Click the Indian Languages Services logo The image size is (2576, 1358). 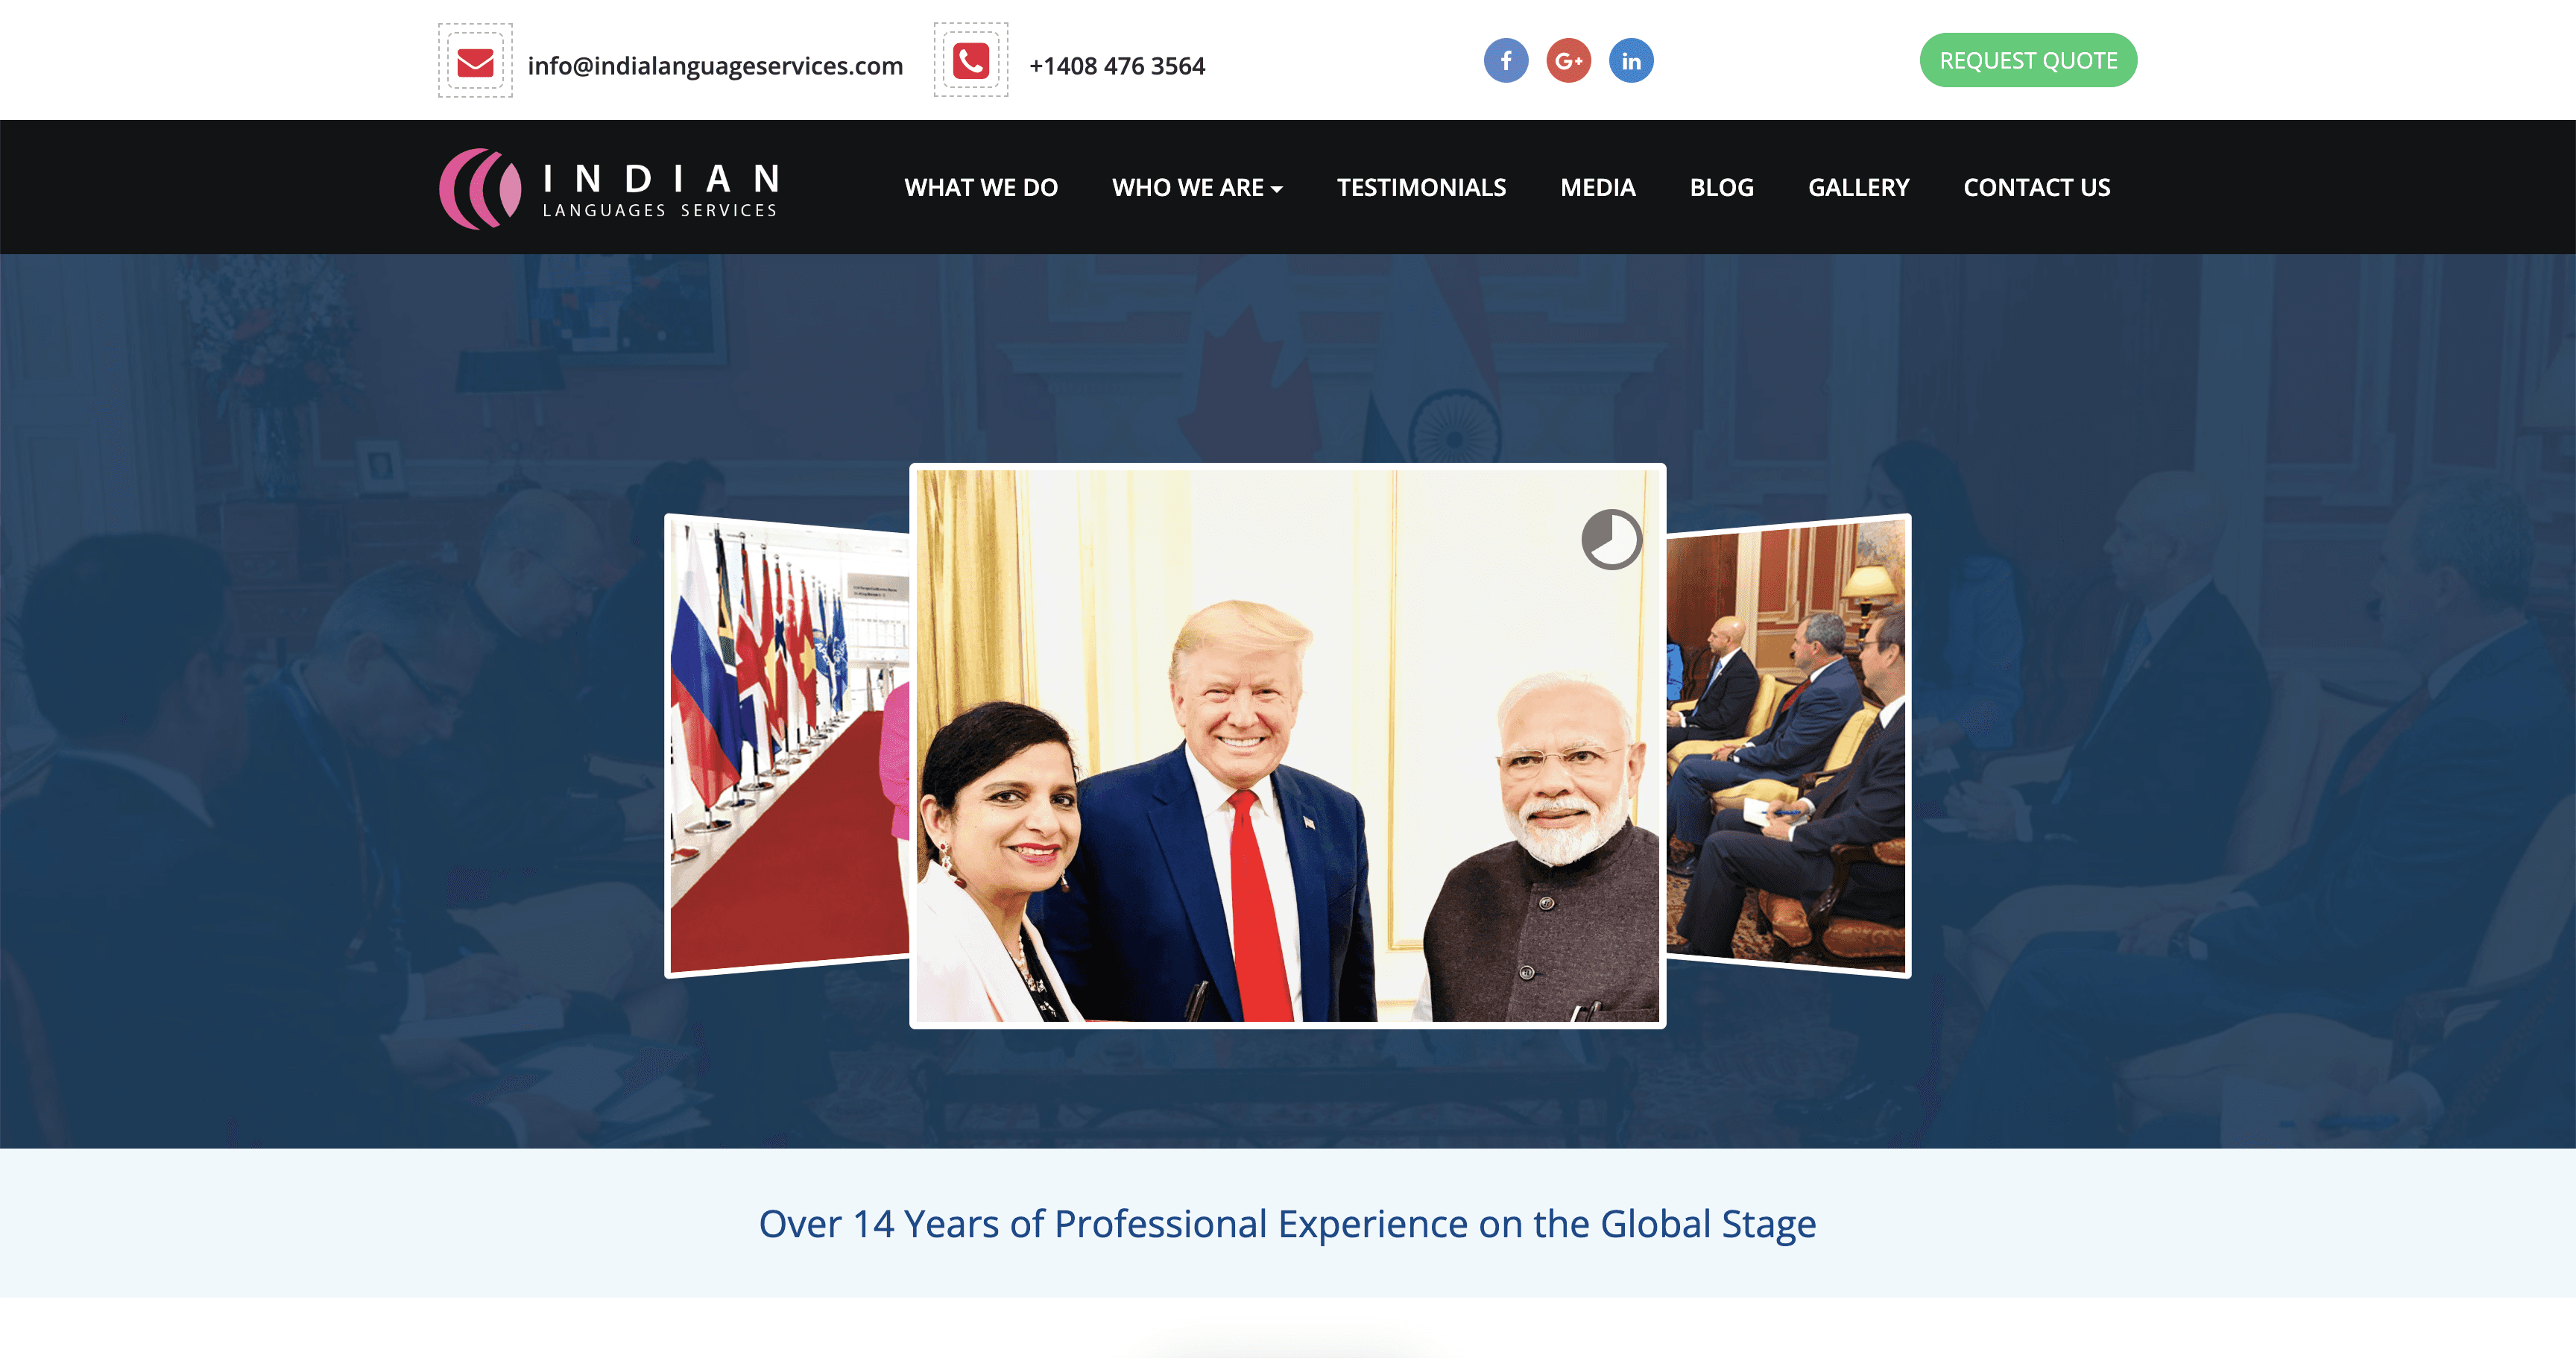609,188
